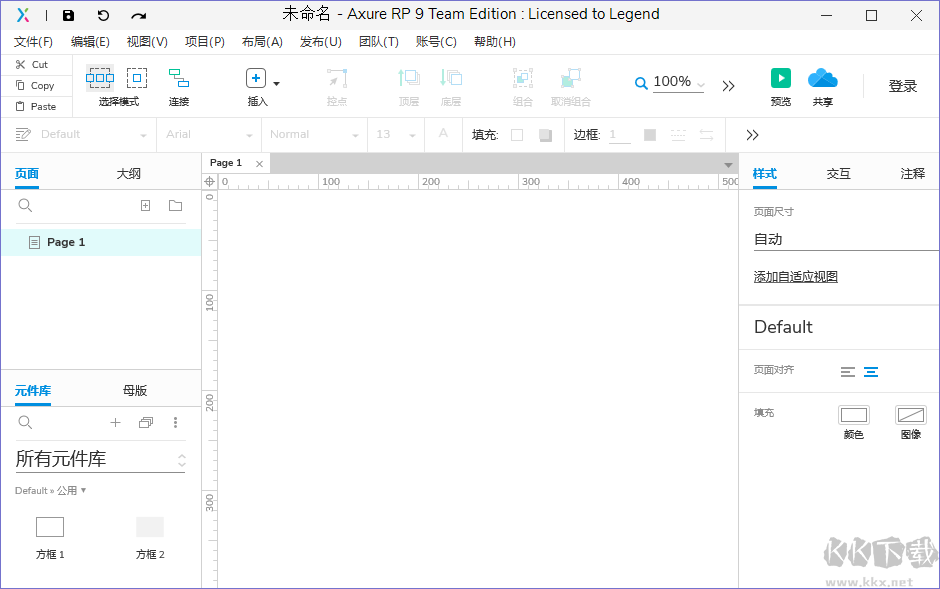The width and height of the screenshot is (940, 589).
Task: Click the 登录 login button
Action: pos(902,86)
